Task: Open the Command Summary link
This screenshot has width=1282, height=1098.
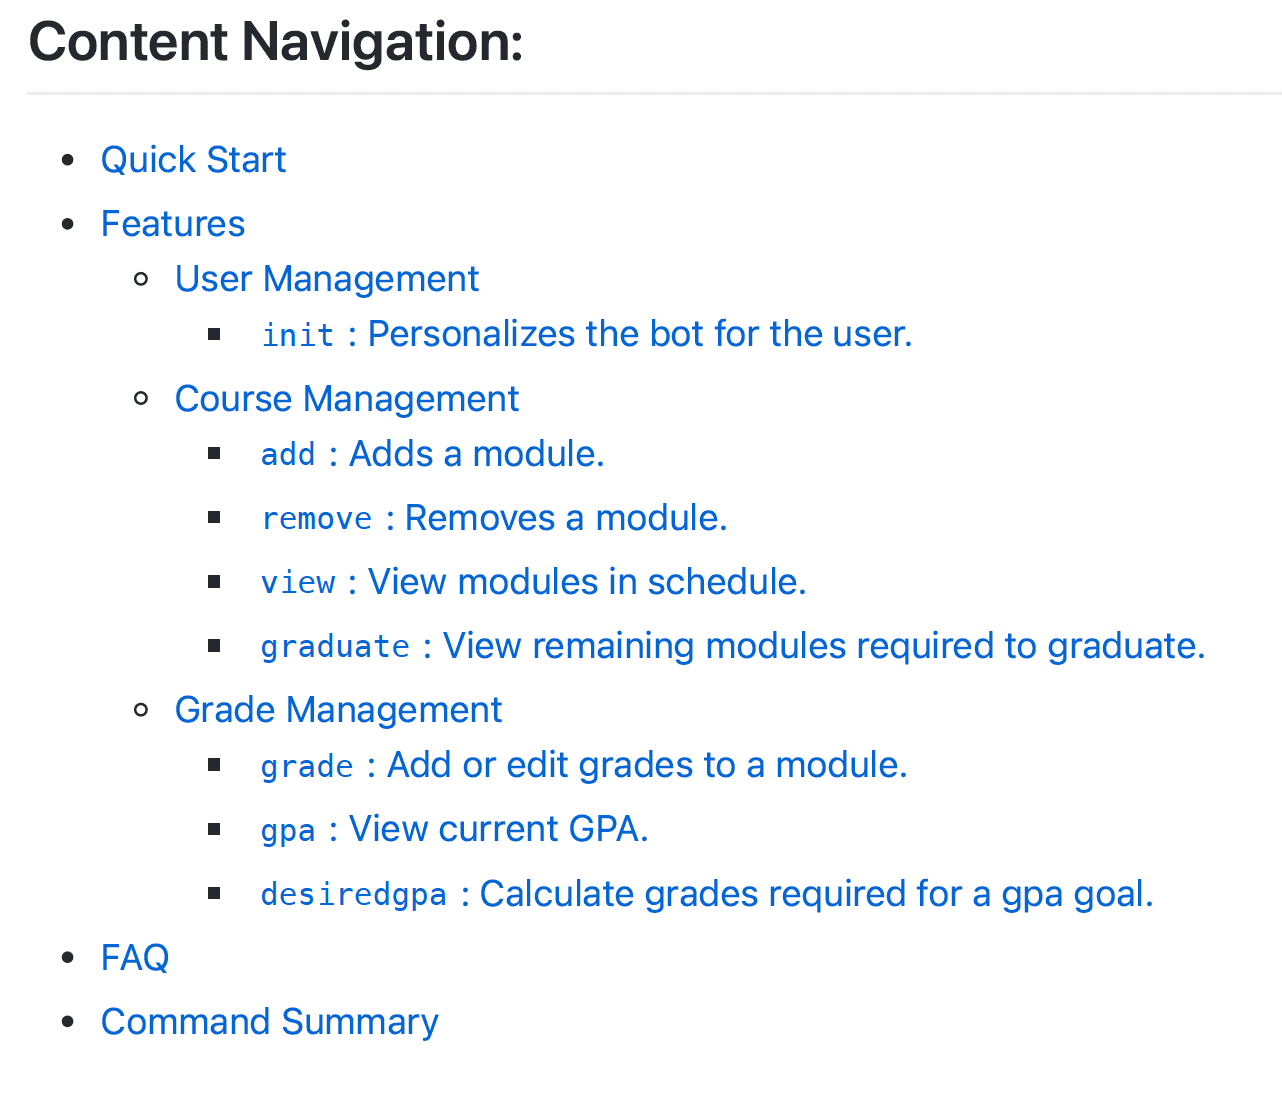Action: pyautogui.click(x=269, y=1022)
